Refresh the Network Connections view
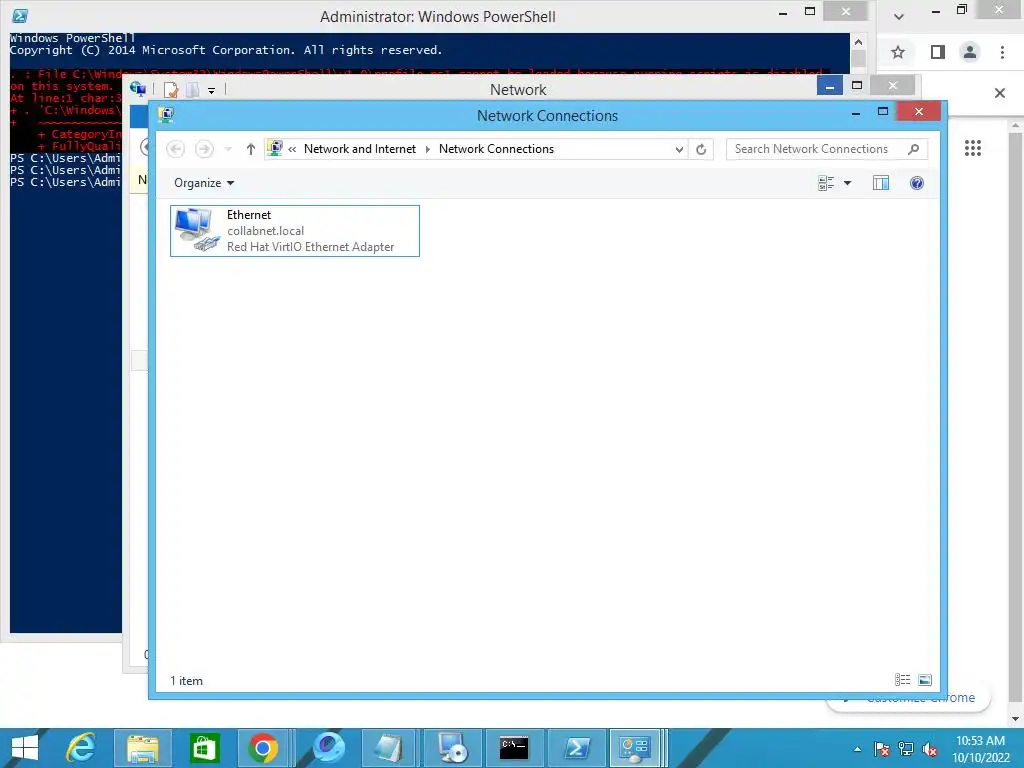The height and width of the screenshot is (768, 1024). pyautogui.click(x=701, y=150)
